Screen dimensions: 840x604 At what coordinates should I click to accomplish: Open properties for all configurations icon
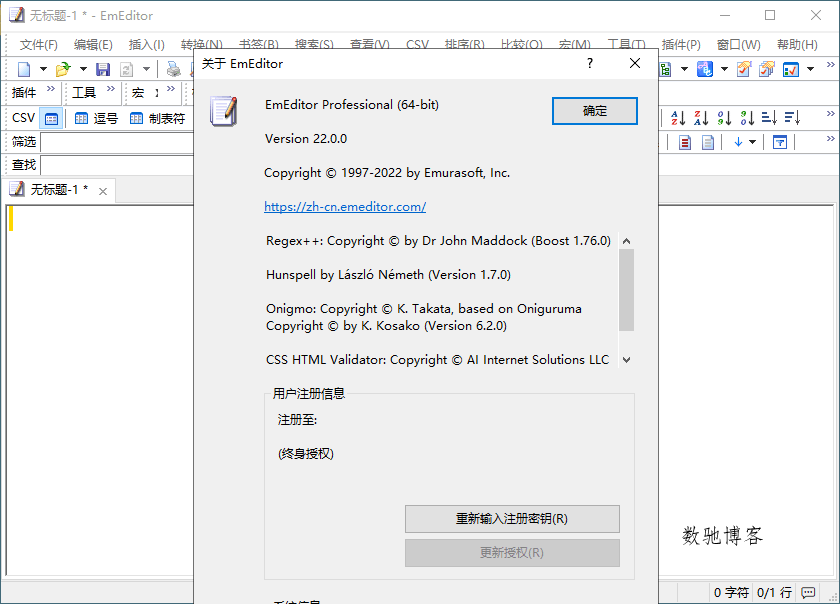767,69
